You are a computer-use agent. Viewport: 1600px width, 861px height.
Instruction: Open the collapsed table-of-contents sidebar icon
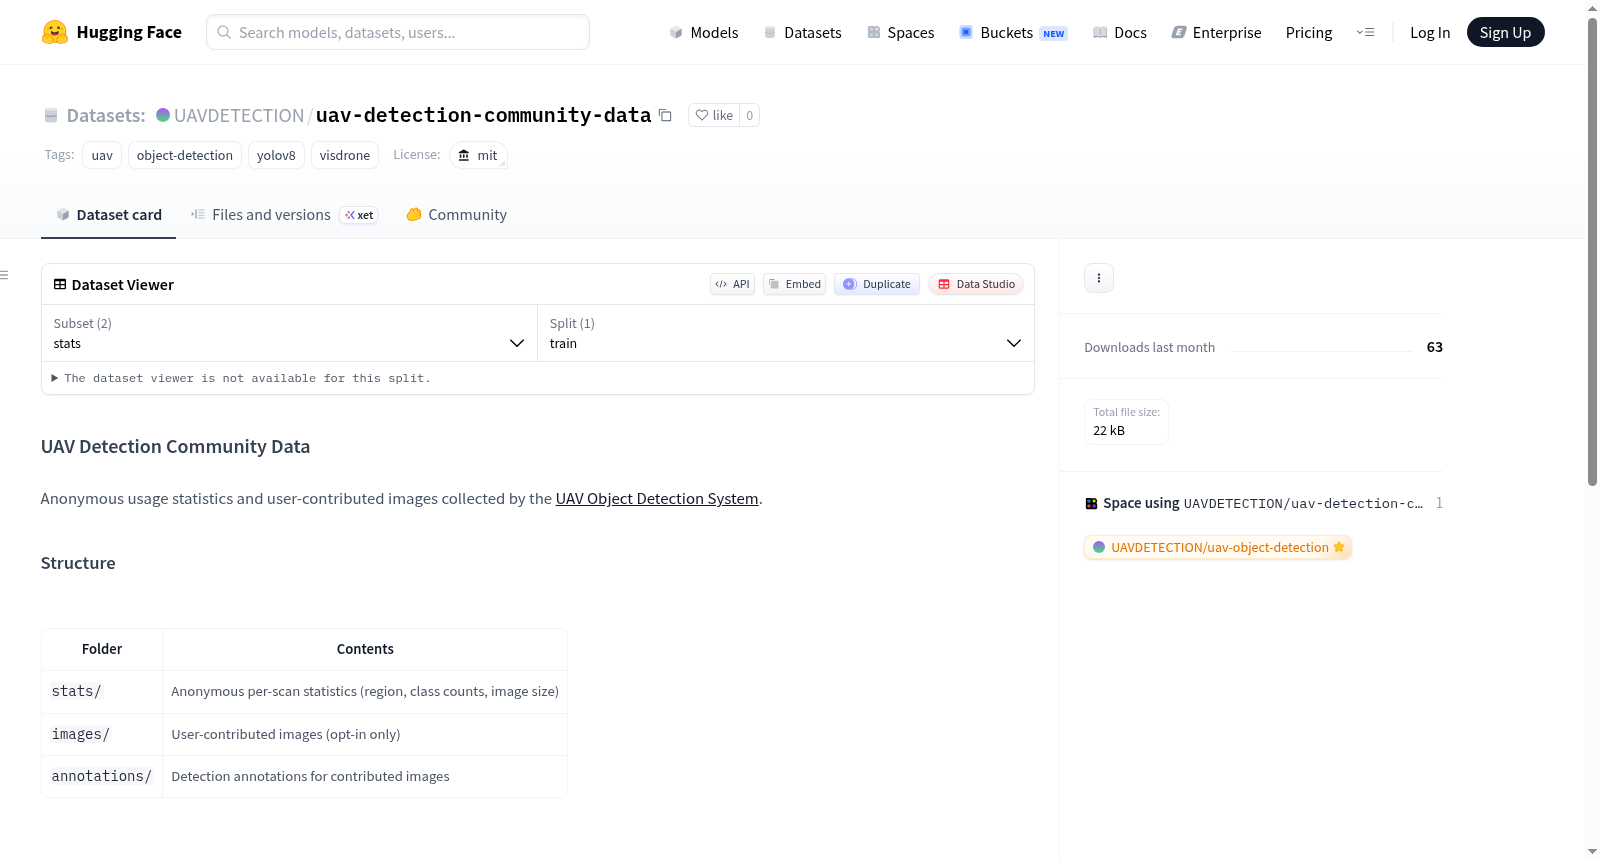(x=5, y=275)
